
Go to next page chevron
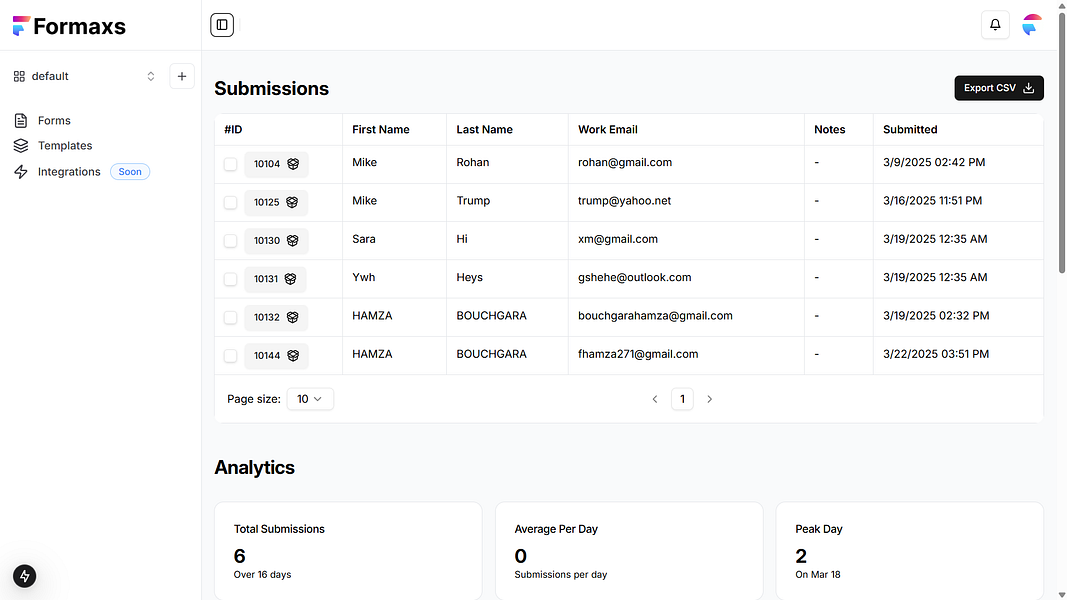click(x=710, y=399)
